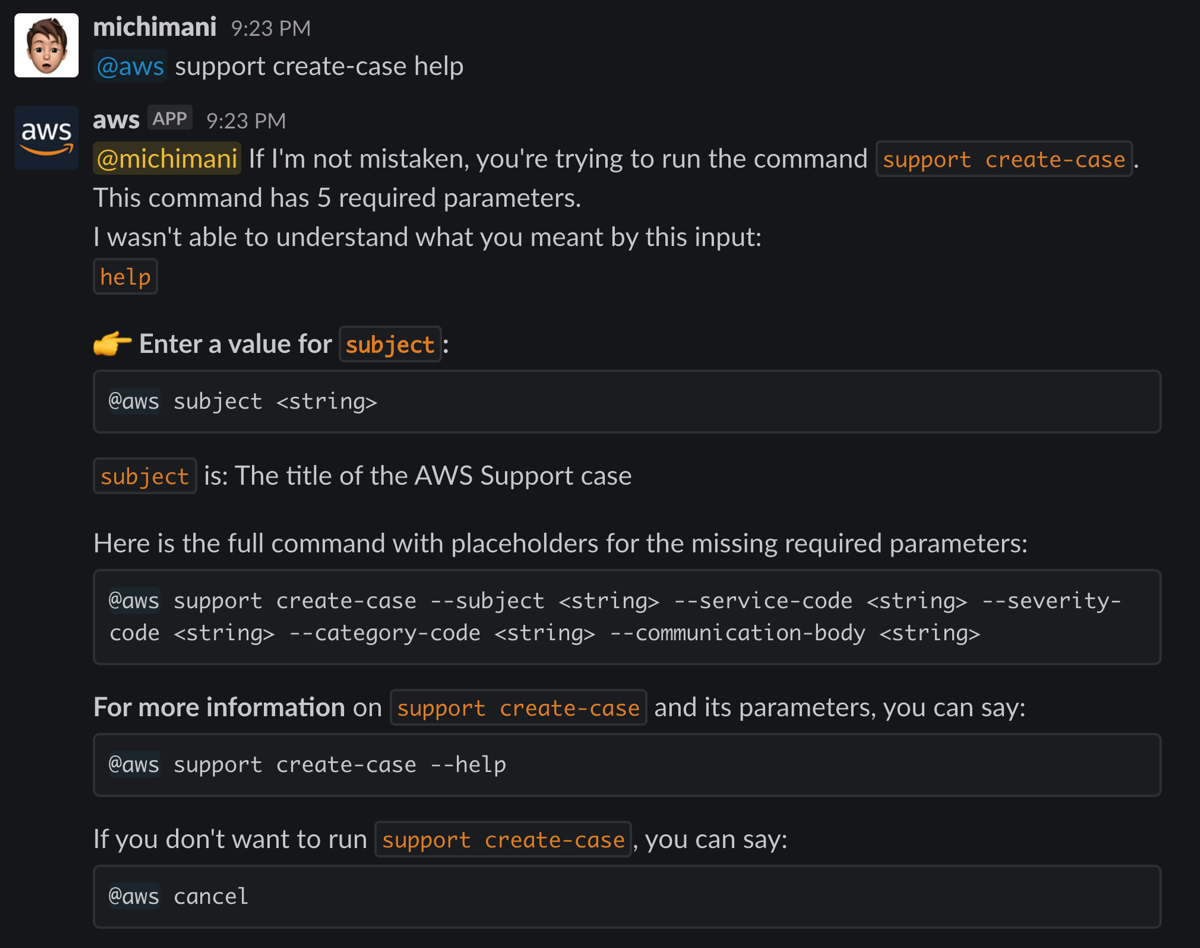Click the @aws prefix in the subject command block
Viewport: 1200px width, 948px height.
click(x=133, y=401)
